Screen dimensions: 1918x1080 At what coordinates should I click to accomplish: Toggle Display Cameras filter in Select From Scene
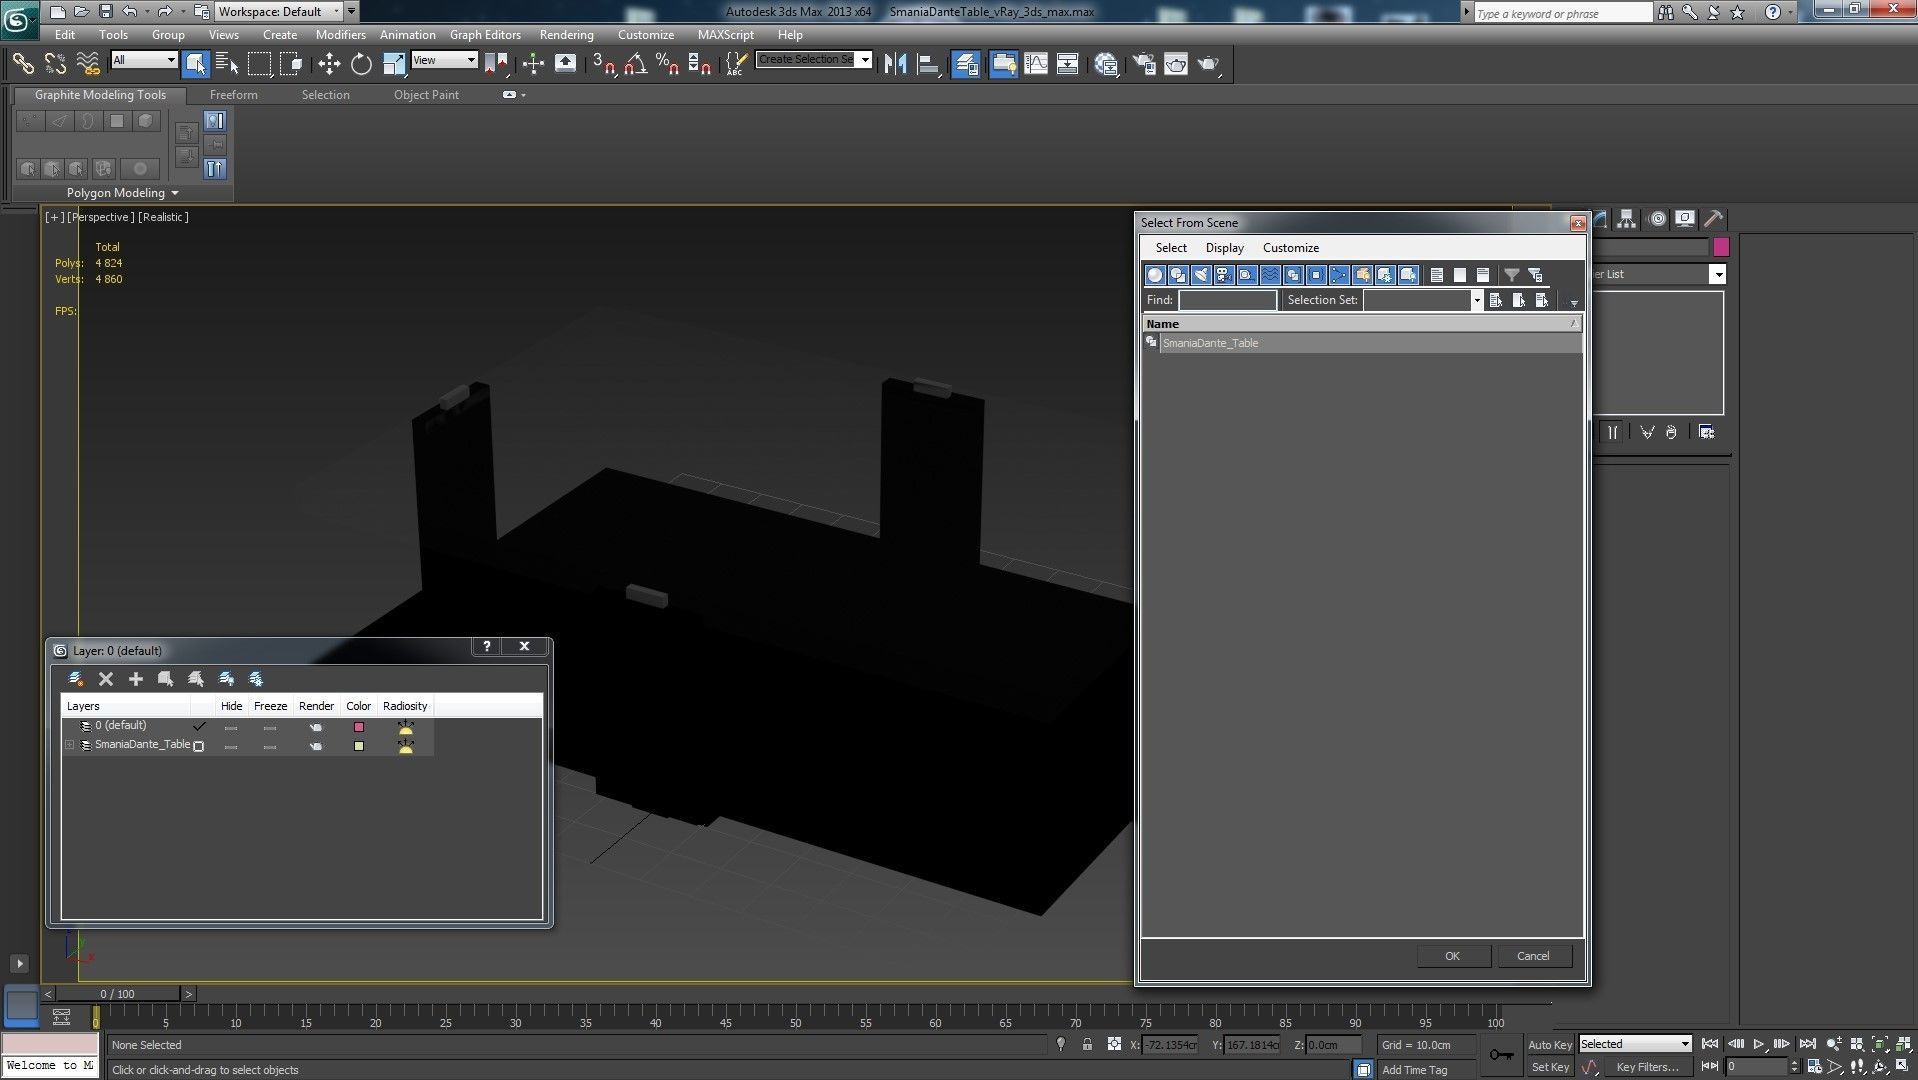coord(1224,275)
